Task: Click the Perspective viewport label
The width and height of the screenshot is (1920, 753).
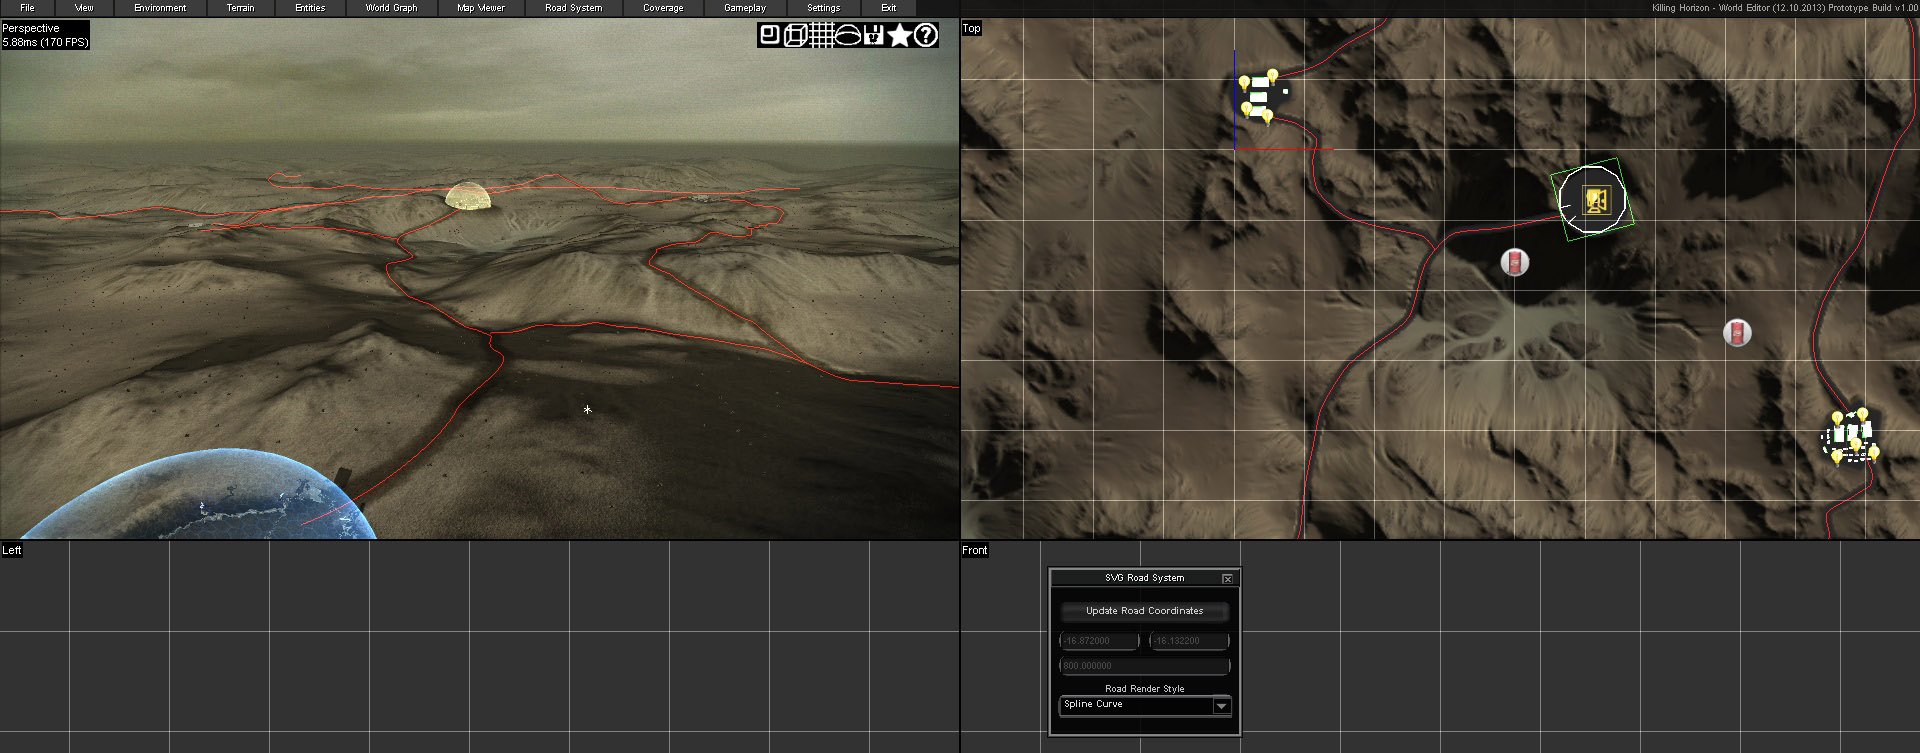Action: pos(31,29)
